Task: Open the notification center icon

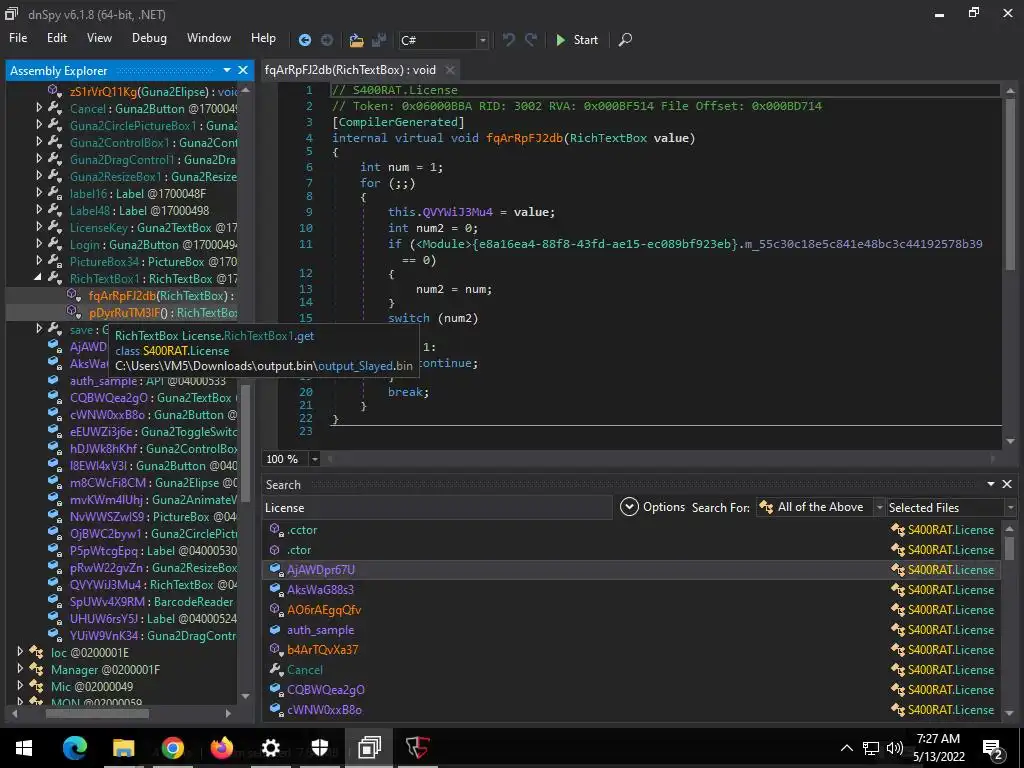Action: 993,748
